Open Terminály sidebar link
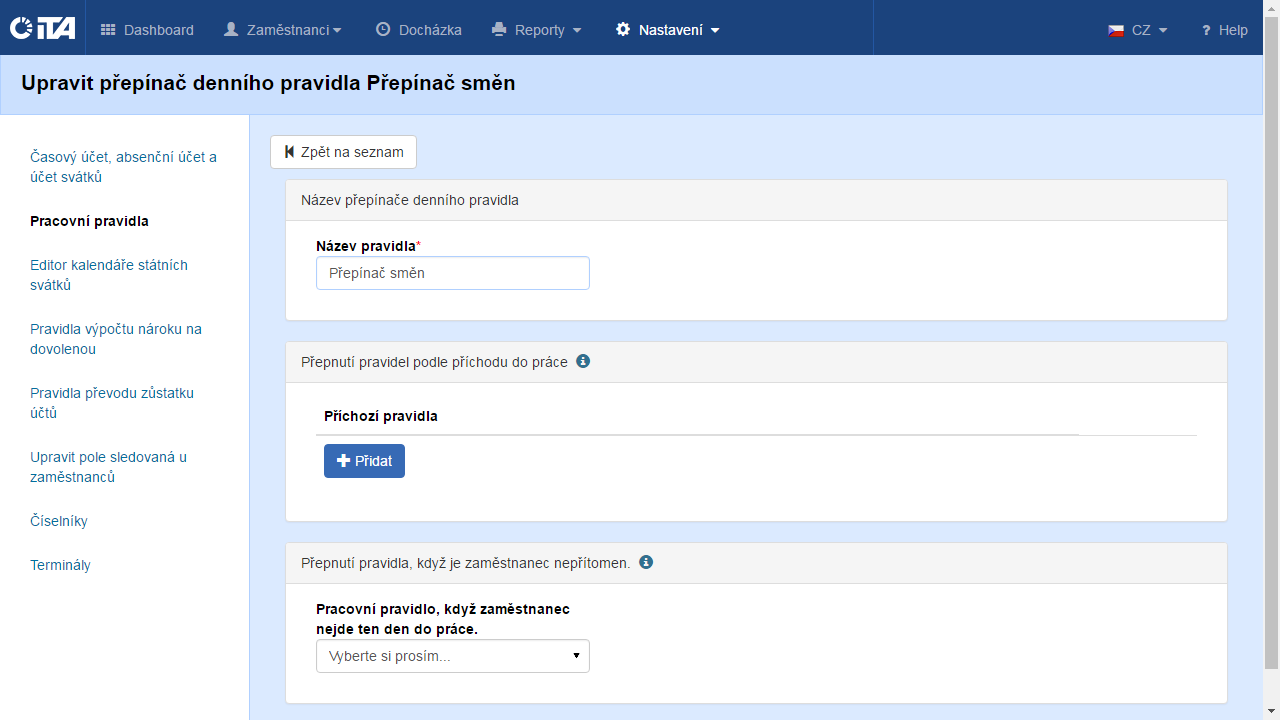 click(x=60, y=565)
